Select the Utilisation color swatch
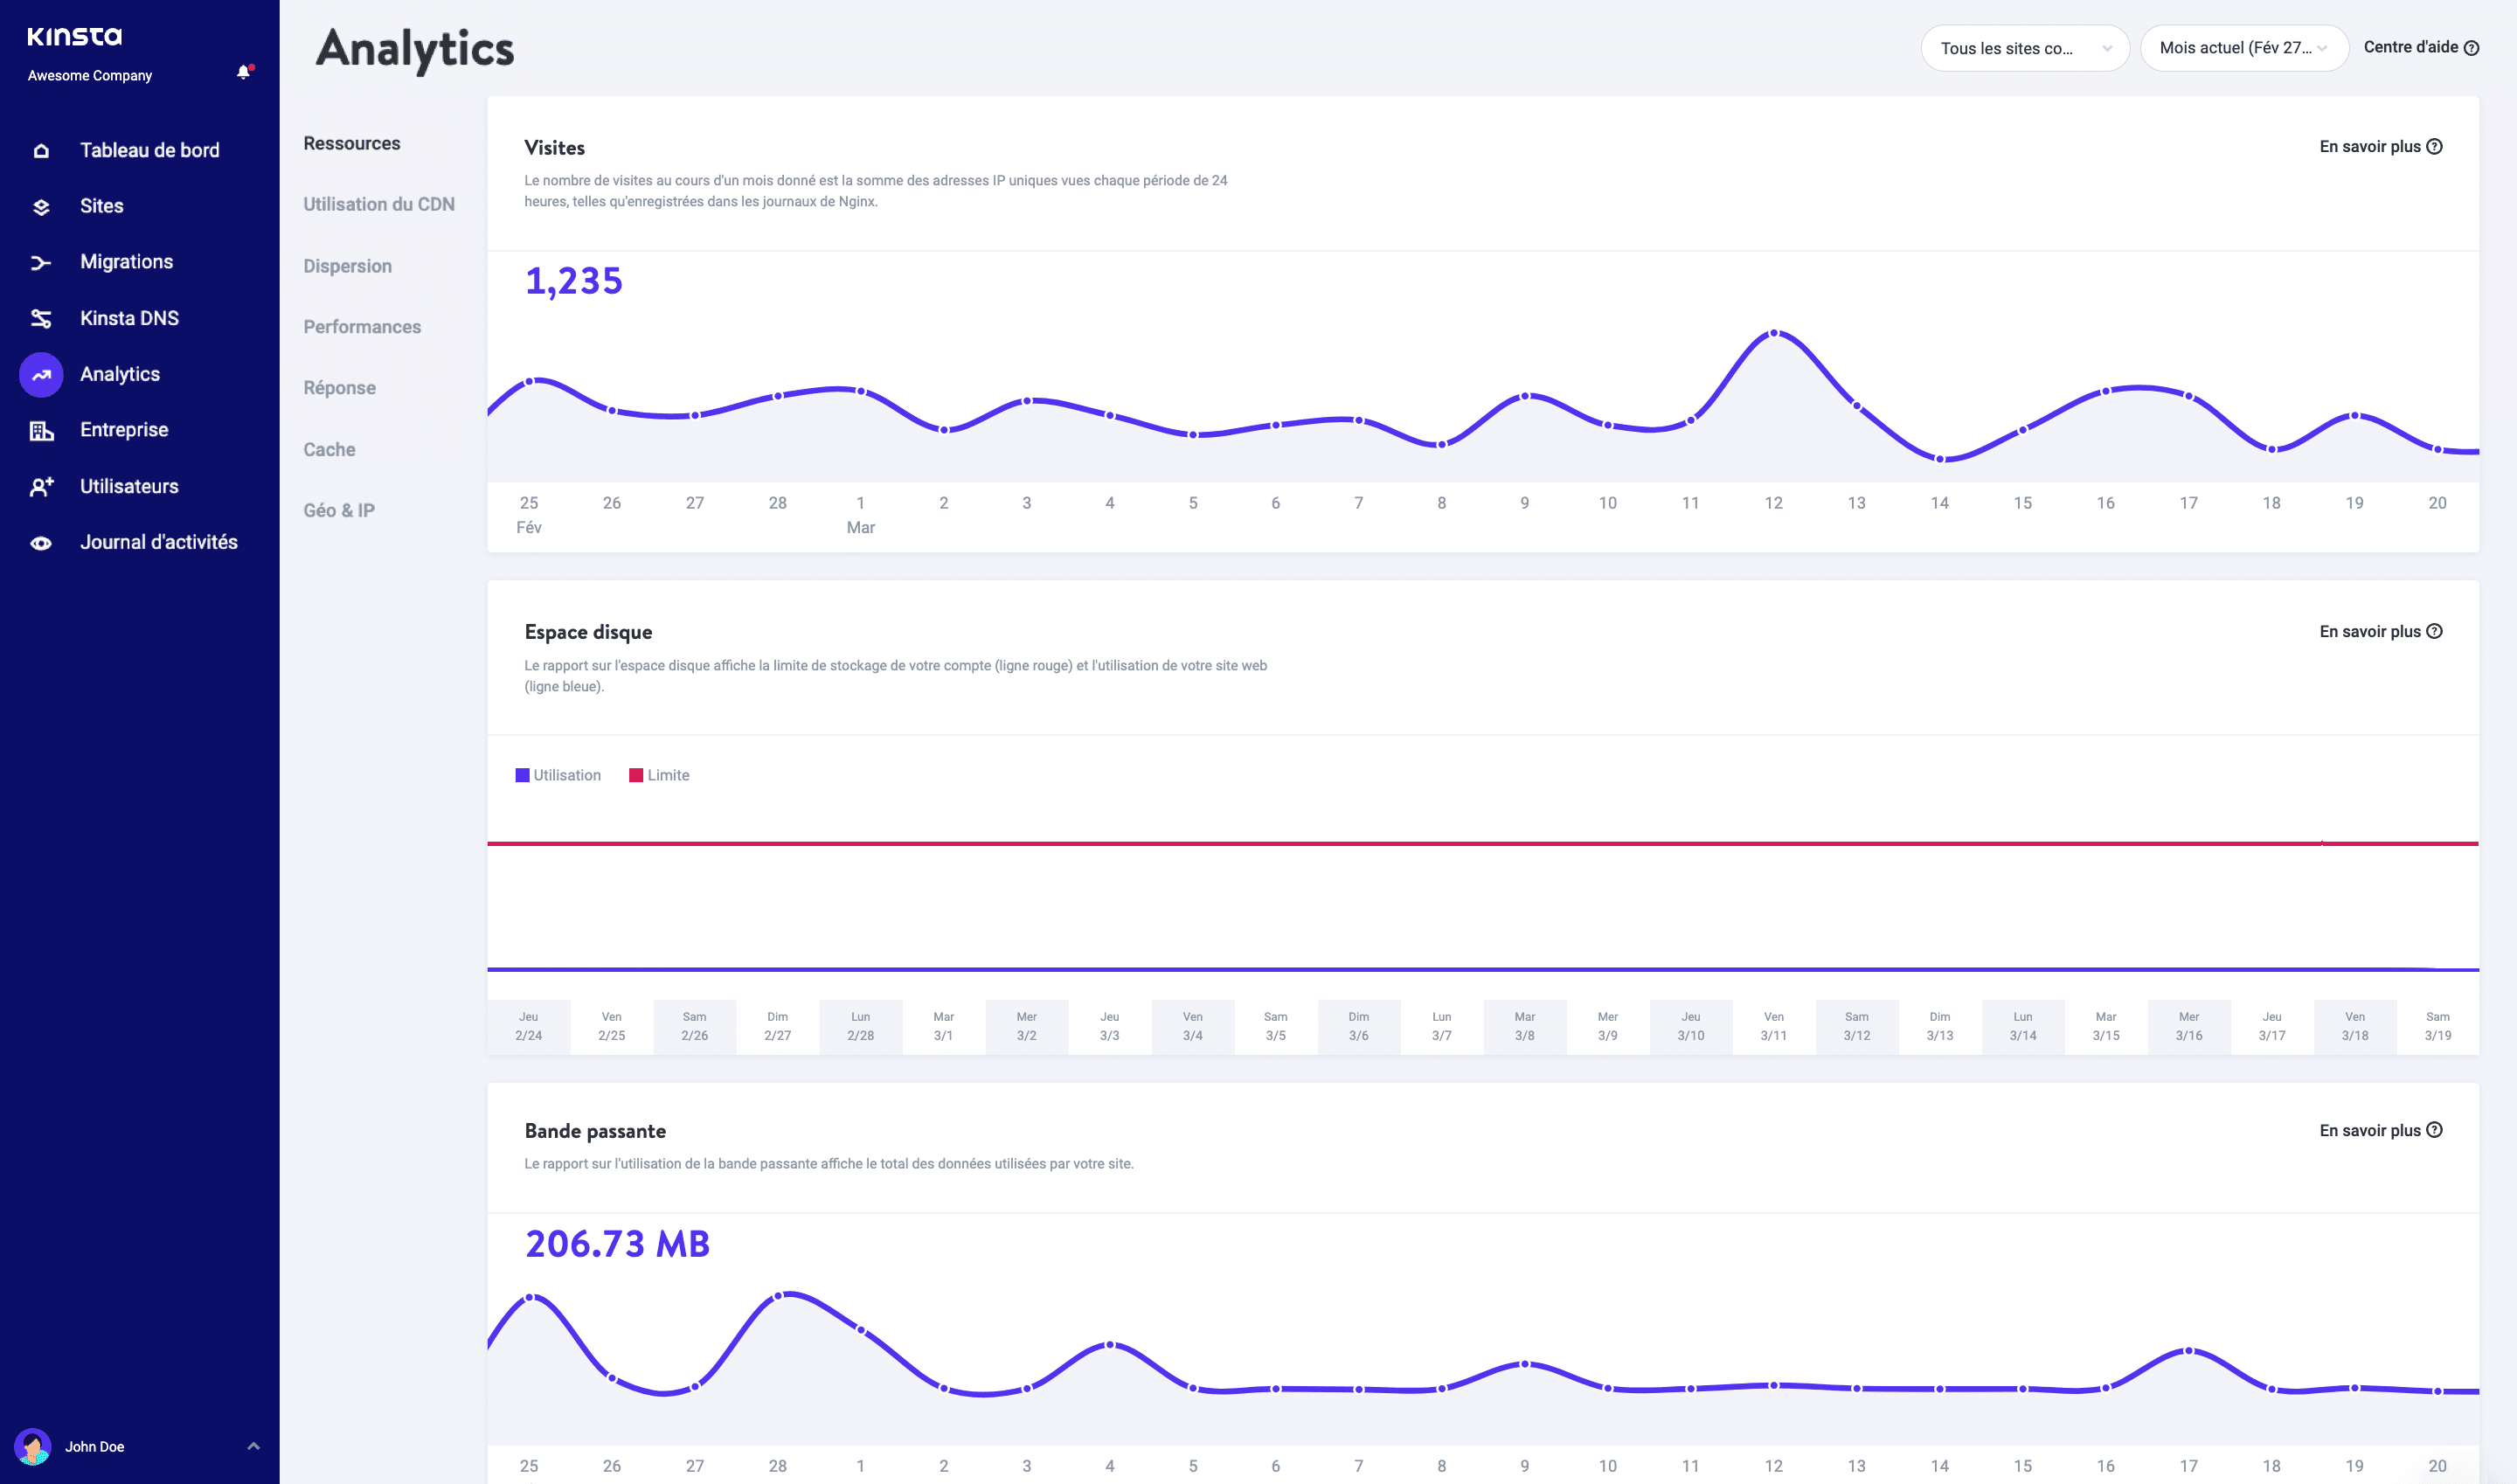The image size is (2517, 1484). pyautogui.click(x=521, y=774)
